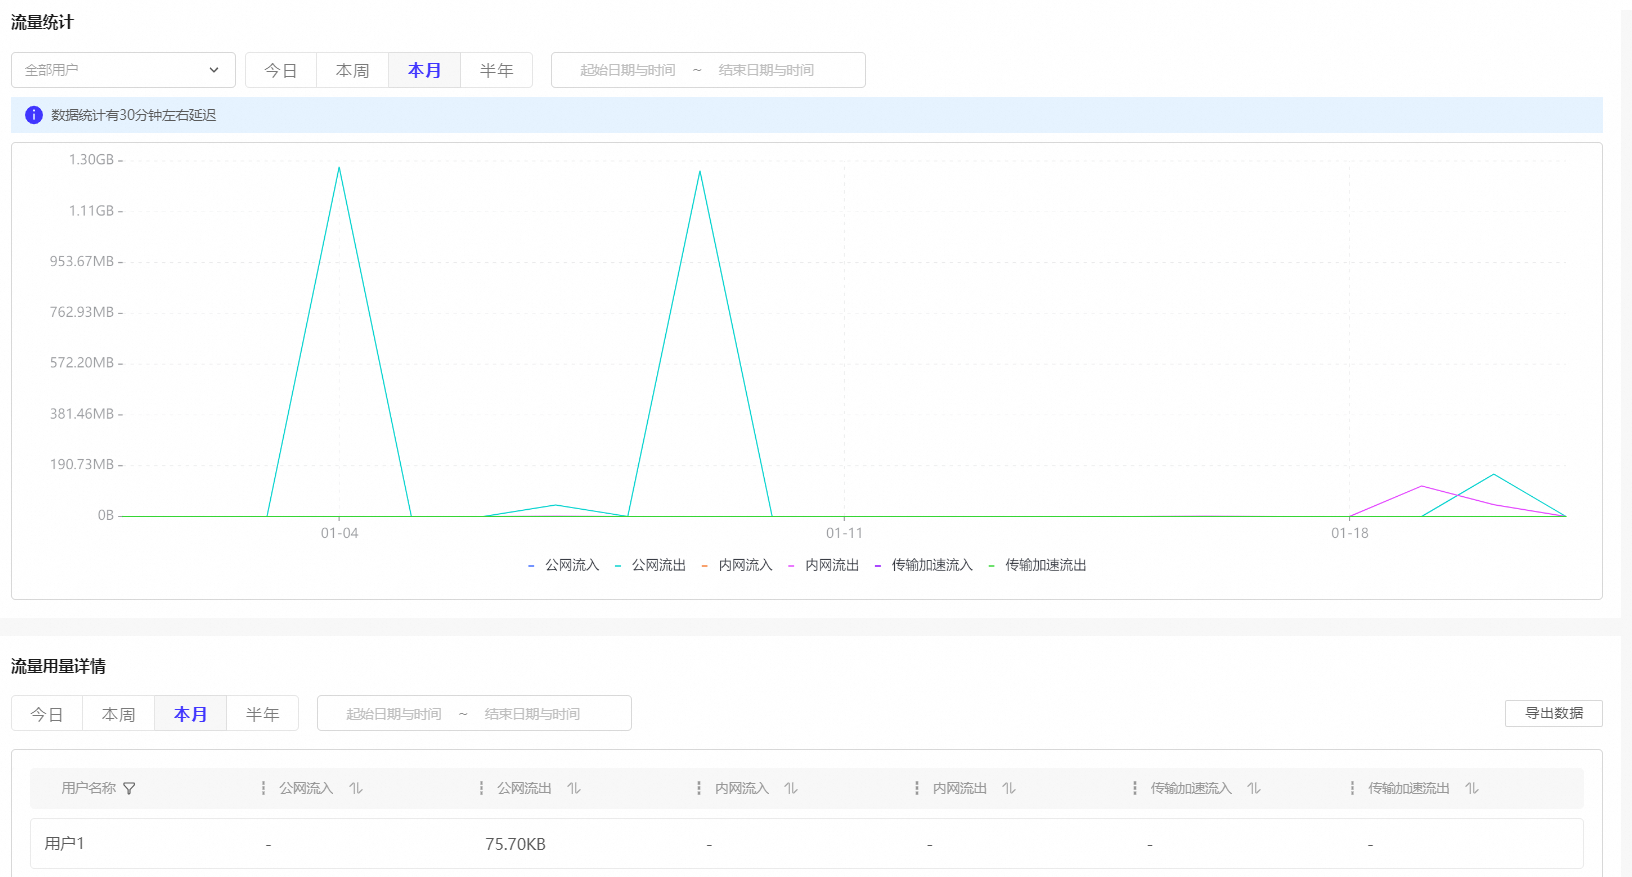Sort the table by 内网流入
1632x877 pixels.
791,788
